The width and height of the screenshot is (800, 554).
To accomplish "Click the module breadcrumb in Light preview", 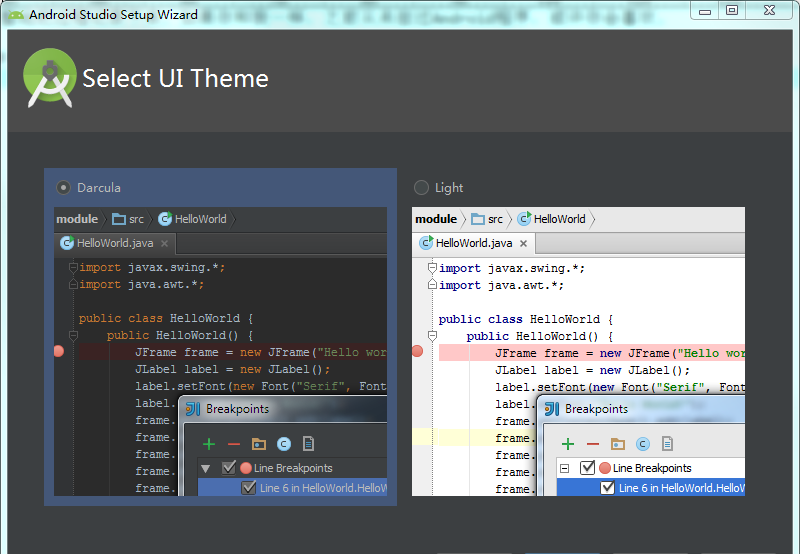I will click(x=435, y=219).
